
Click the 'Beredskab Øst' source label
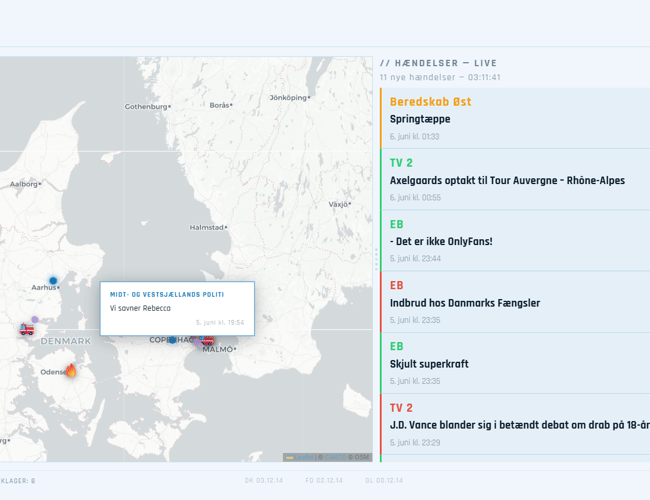(x=430, y=102)
